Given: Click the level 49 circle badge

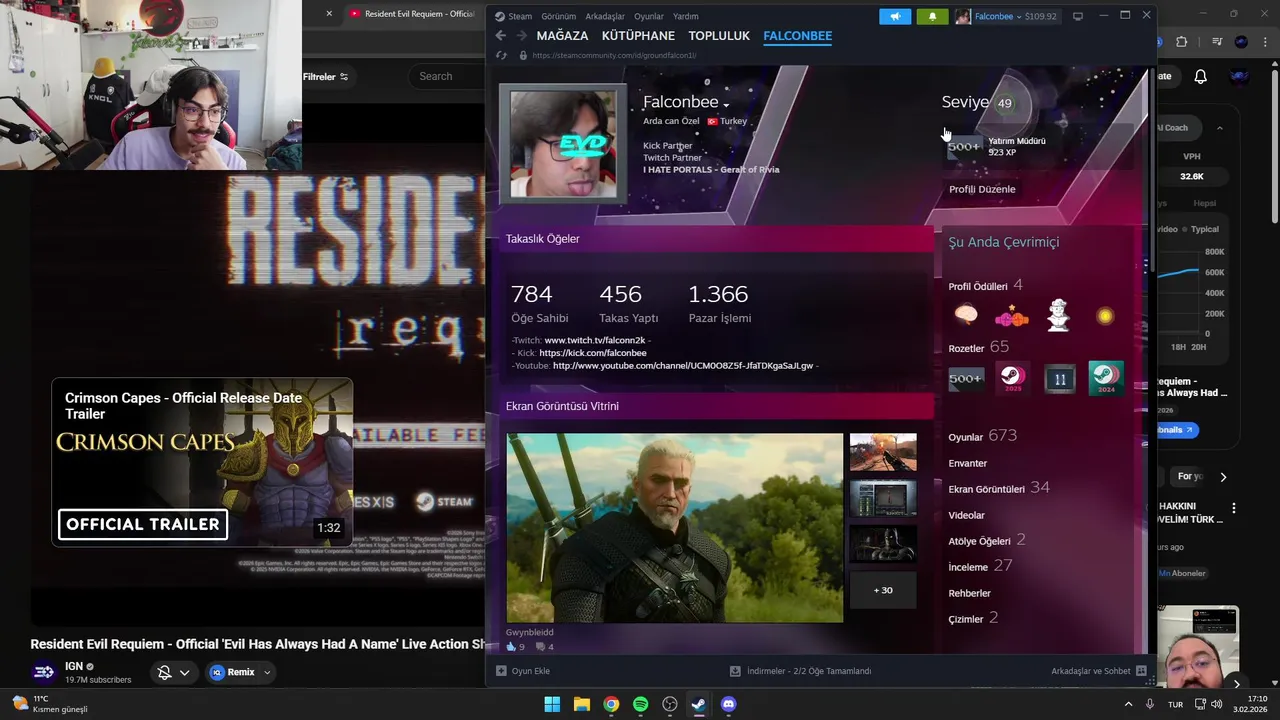Looking at the screenshot, I should coord(1004,103).
